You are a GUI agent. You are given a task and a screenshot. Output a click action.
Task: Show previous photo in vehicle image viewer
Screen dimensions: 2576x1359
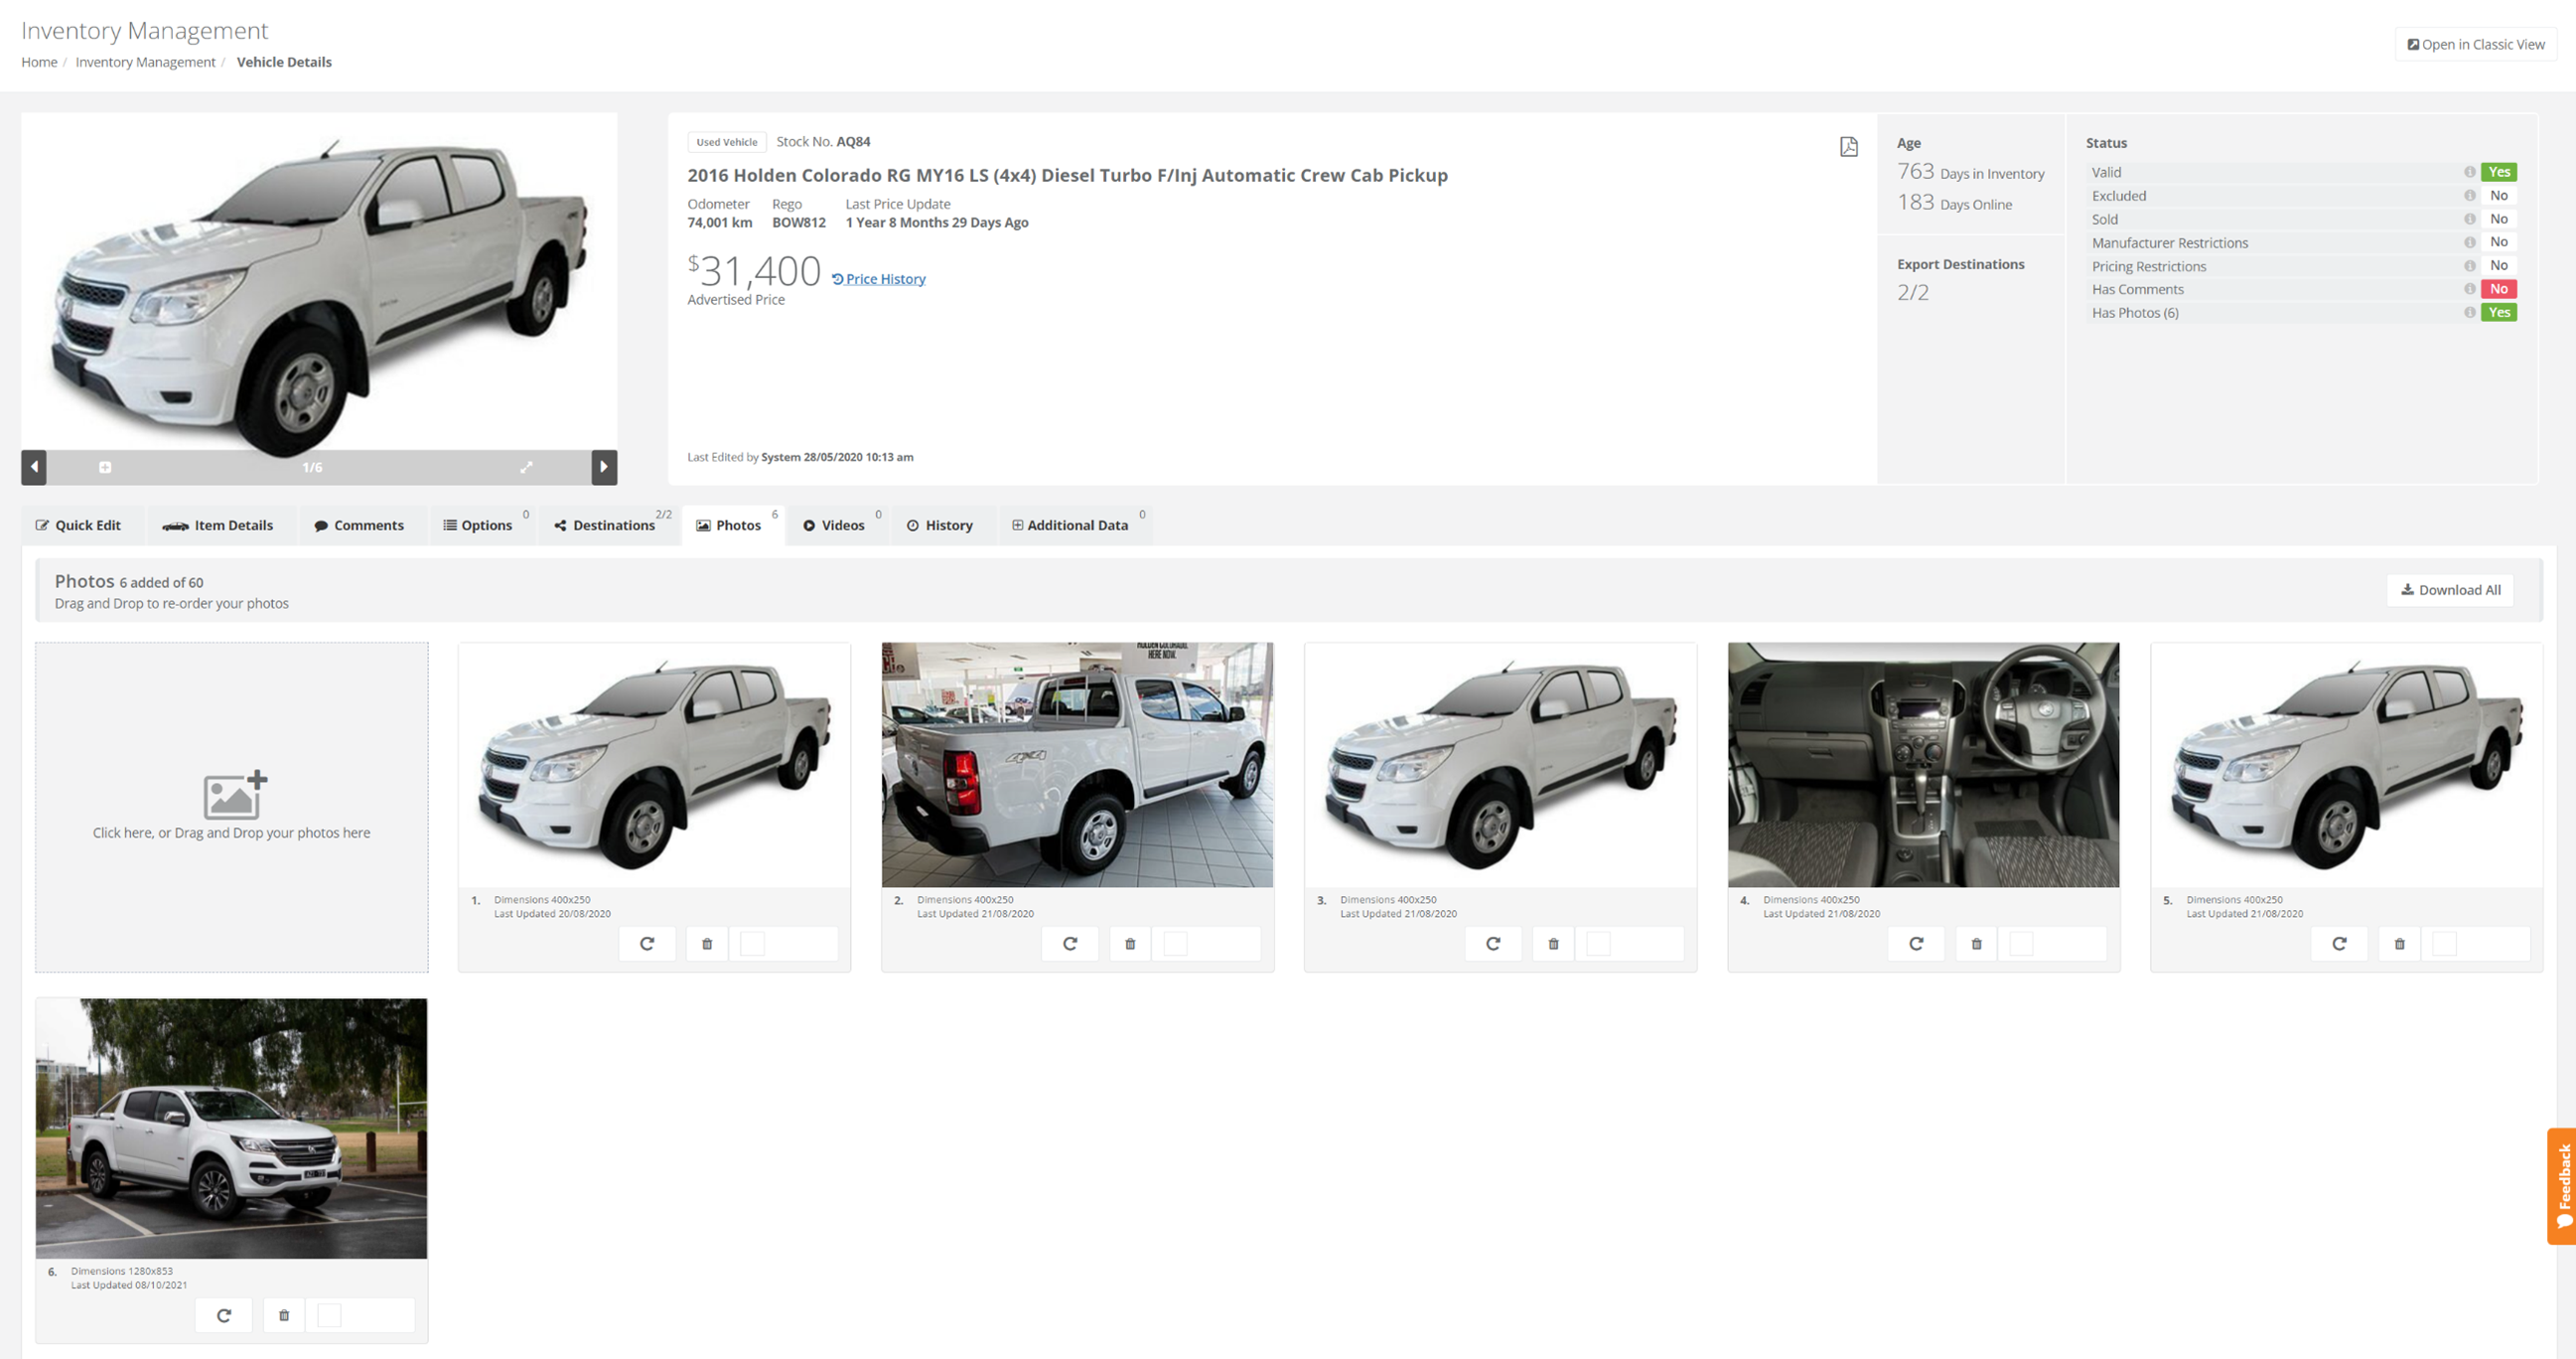coord(34,467)
